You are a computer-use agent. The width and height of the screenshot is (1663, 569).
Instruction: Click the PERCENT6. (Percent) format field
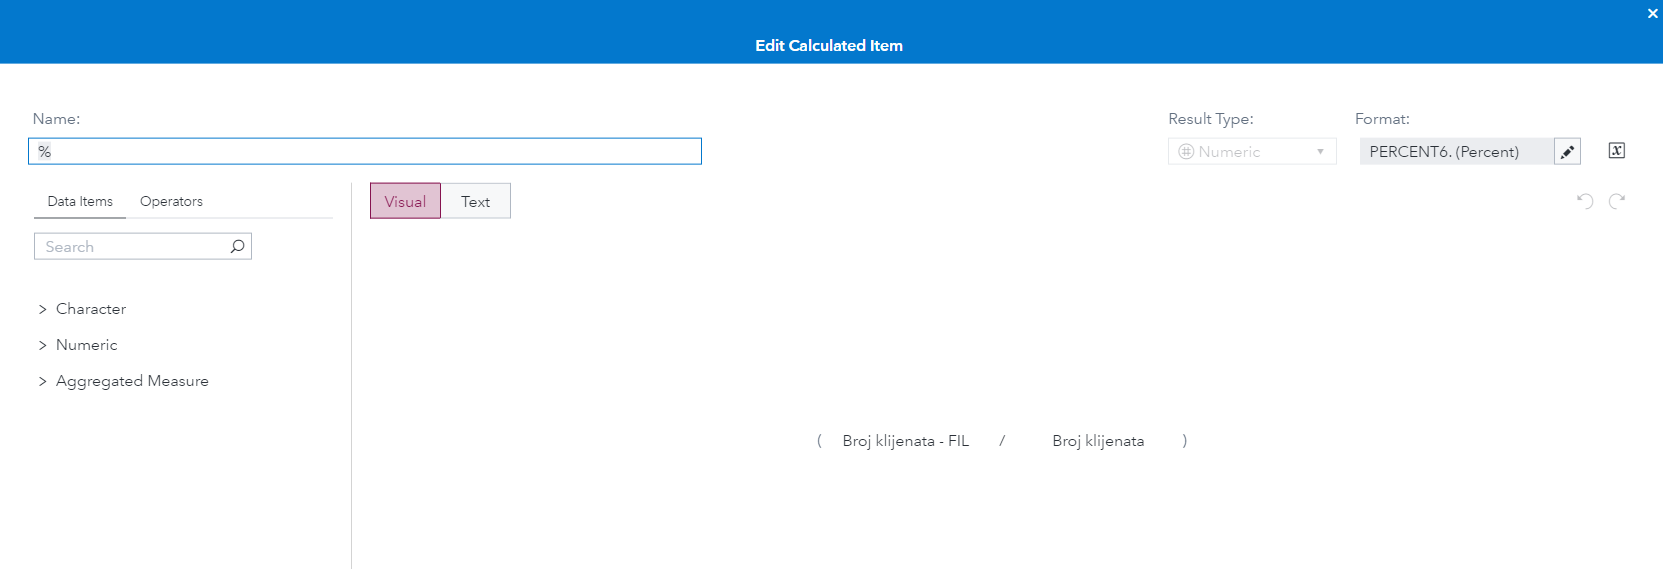pos(1455,152)
